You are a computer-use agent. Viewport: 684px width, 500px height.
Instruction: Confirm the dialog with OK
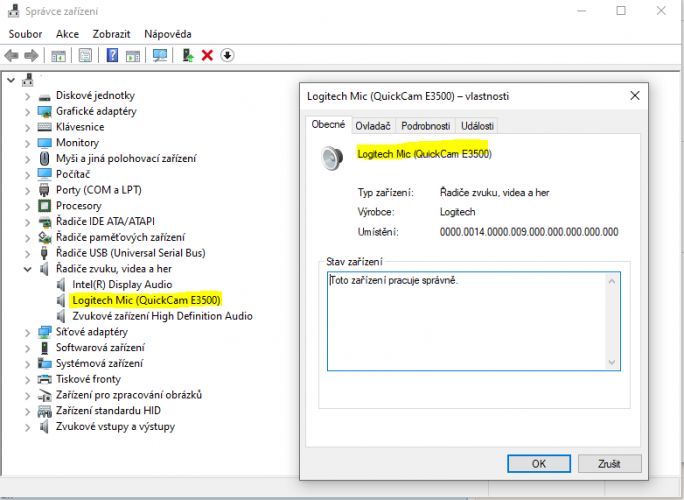(539, 463)
